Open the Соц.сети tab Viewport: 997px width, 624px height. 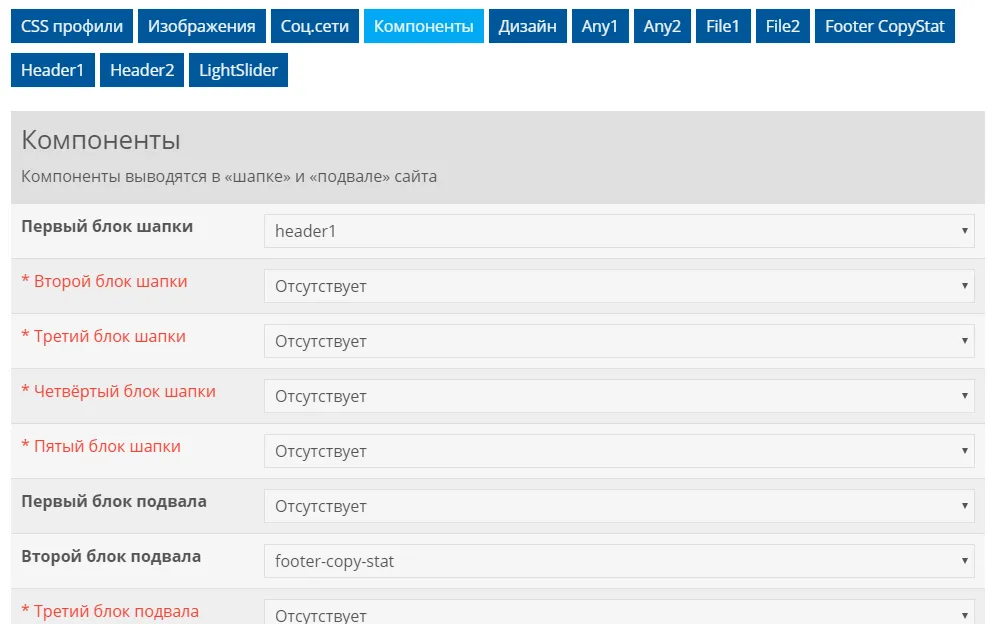click(x=314, y=26)
